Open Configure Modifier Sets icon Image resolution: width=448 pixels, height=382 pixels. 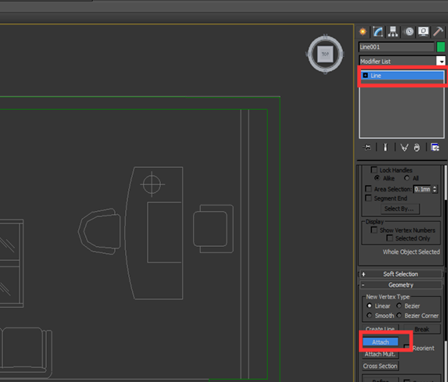tap(435, 147)
